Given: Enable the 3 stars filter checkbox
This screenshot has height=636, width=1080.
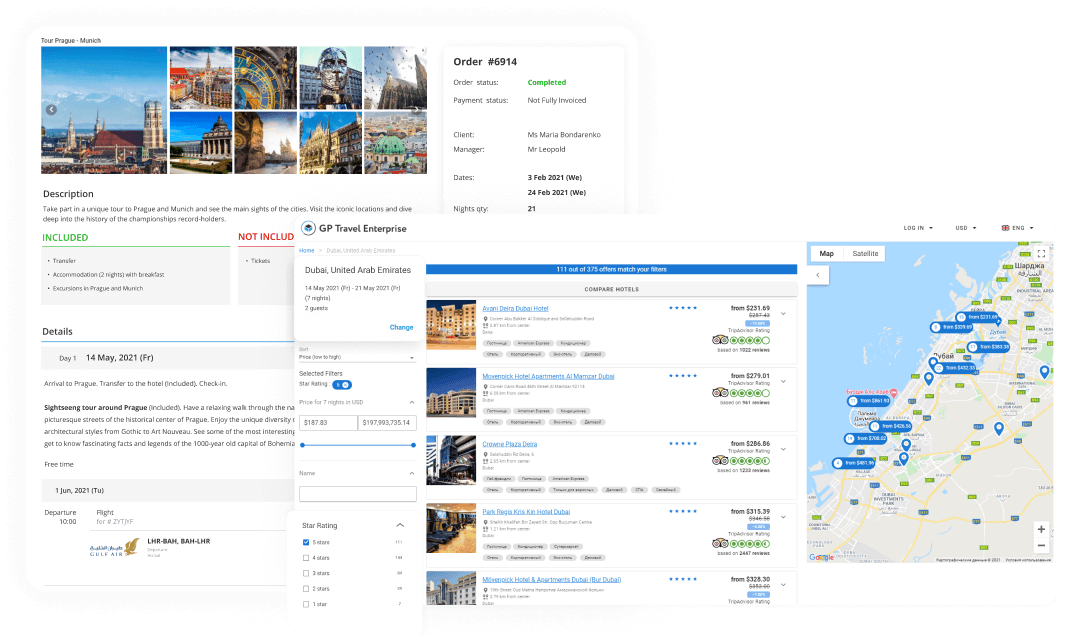Looking at the screenshot, I should pyautogui.click(x=306, y=573).
